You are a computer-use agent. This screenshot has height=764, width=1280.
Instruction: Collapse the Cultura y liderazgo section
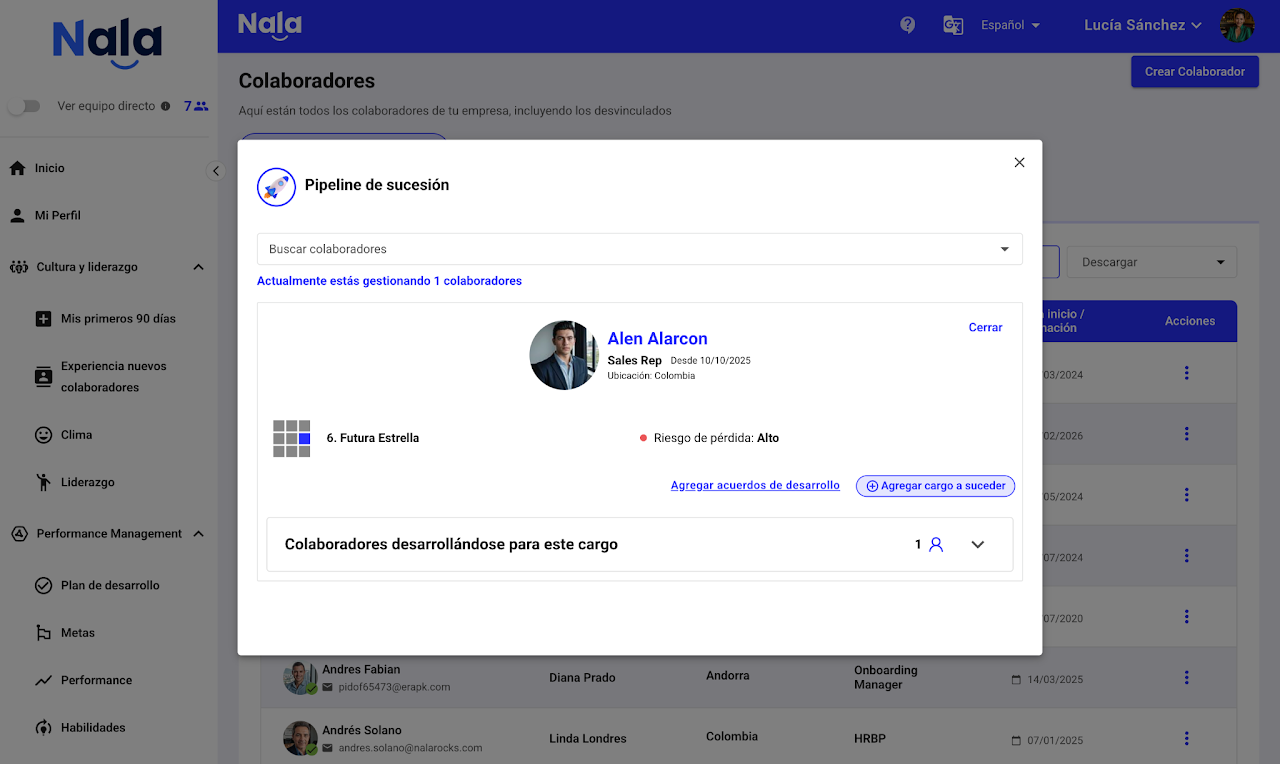[x=198, y=267]
